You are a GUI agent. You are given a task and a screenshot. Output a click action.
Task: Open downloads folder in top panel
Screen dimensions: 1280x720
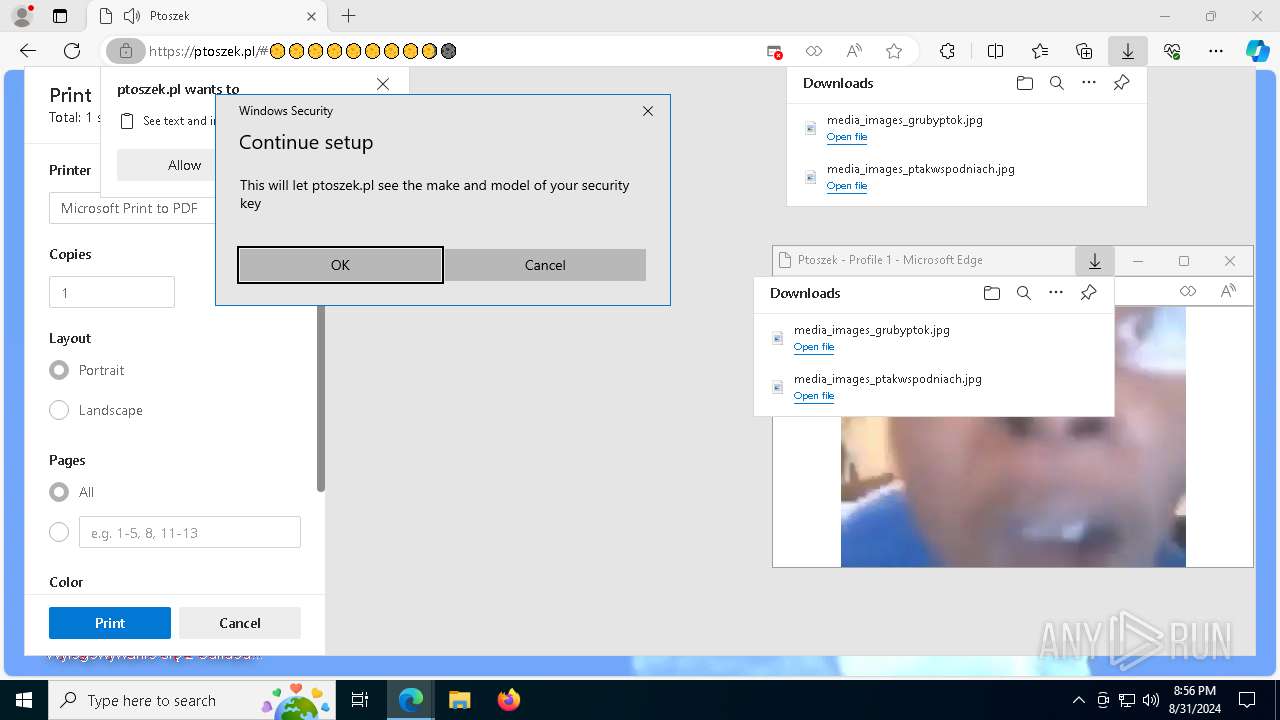[x=1024, y=83]
